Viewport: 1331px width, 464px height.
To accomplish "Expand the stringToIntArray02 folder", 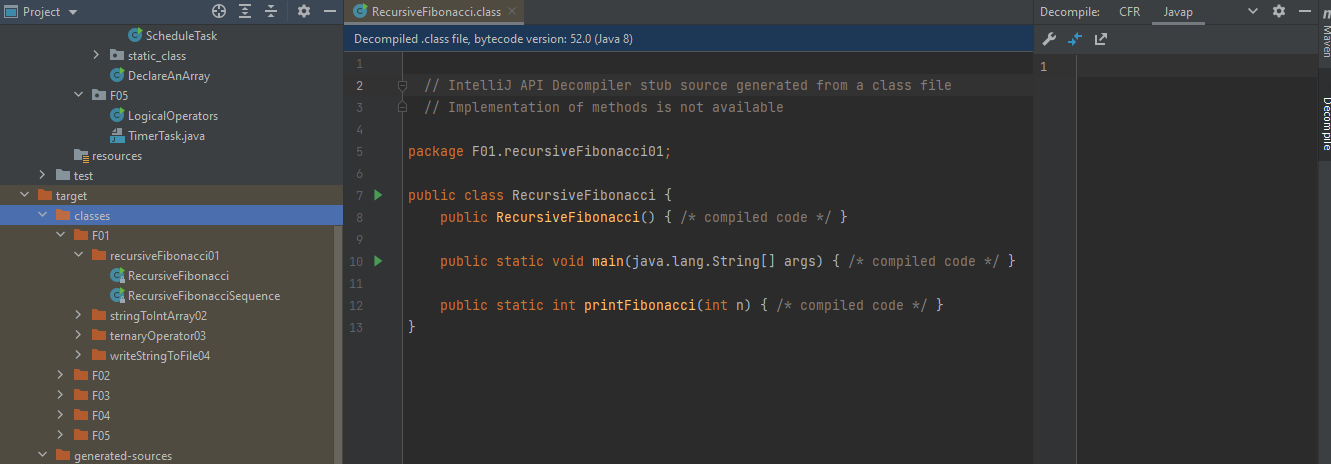I will [x=79, y=316].
